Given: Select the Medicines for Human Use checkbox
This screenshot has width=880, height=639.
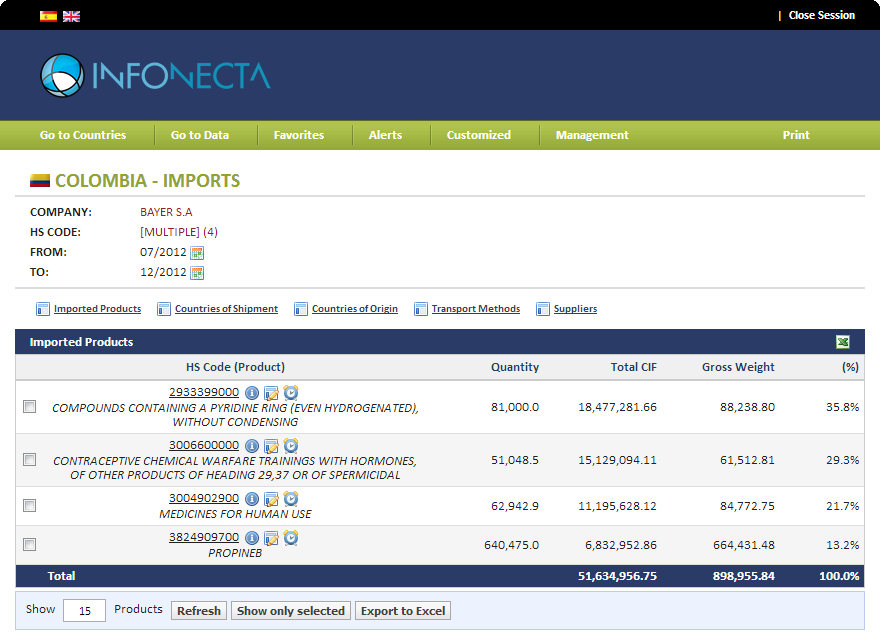Looking at the screenshot, I should (30, 506).
